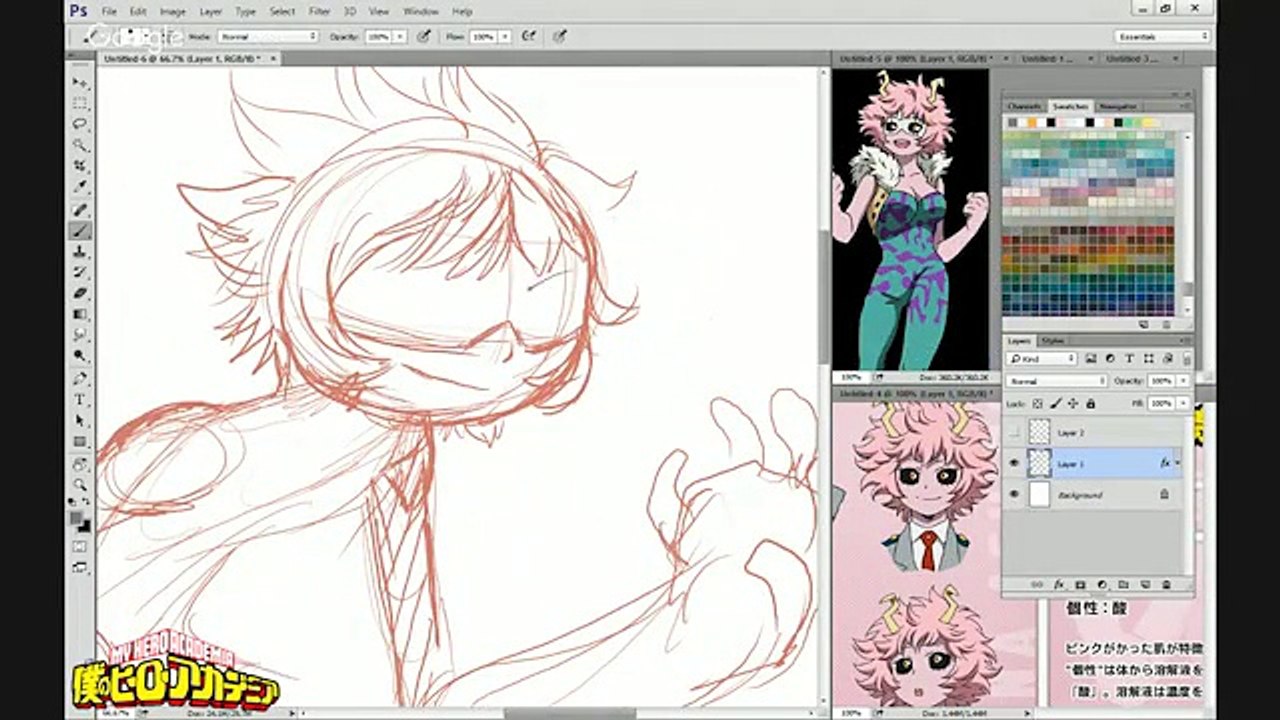Select the Gradient tool

[x=80, y=314]
